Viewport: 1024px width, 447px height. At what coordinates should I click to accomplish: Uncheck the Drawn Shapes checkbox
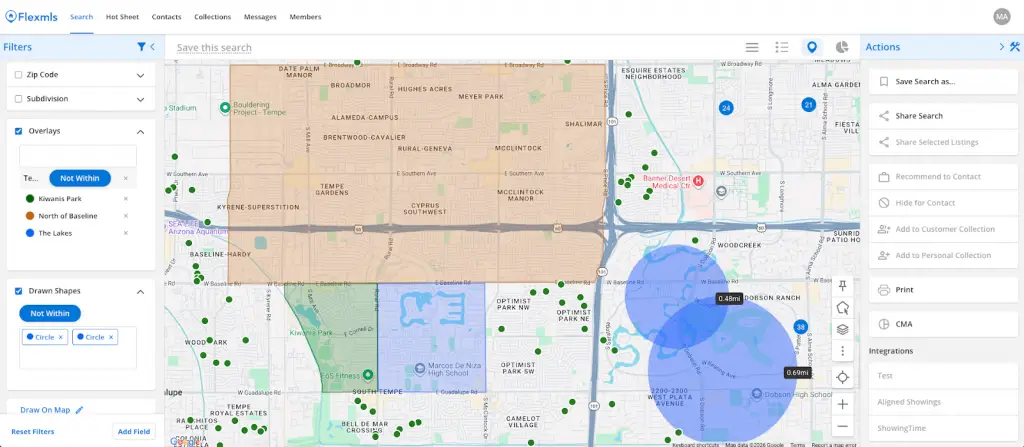18,291
